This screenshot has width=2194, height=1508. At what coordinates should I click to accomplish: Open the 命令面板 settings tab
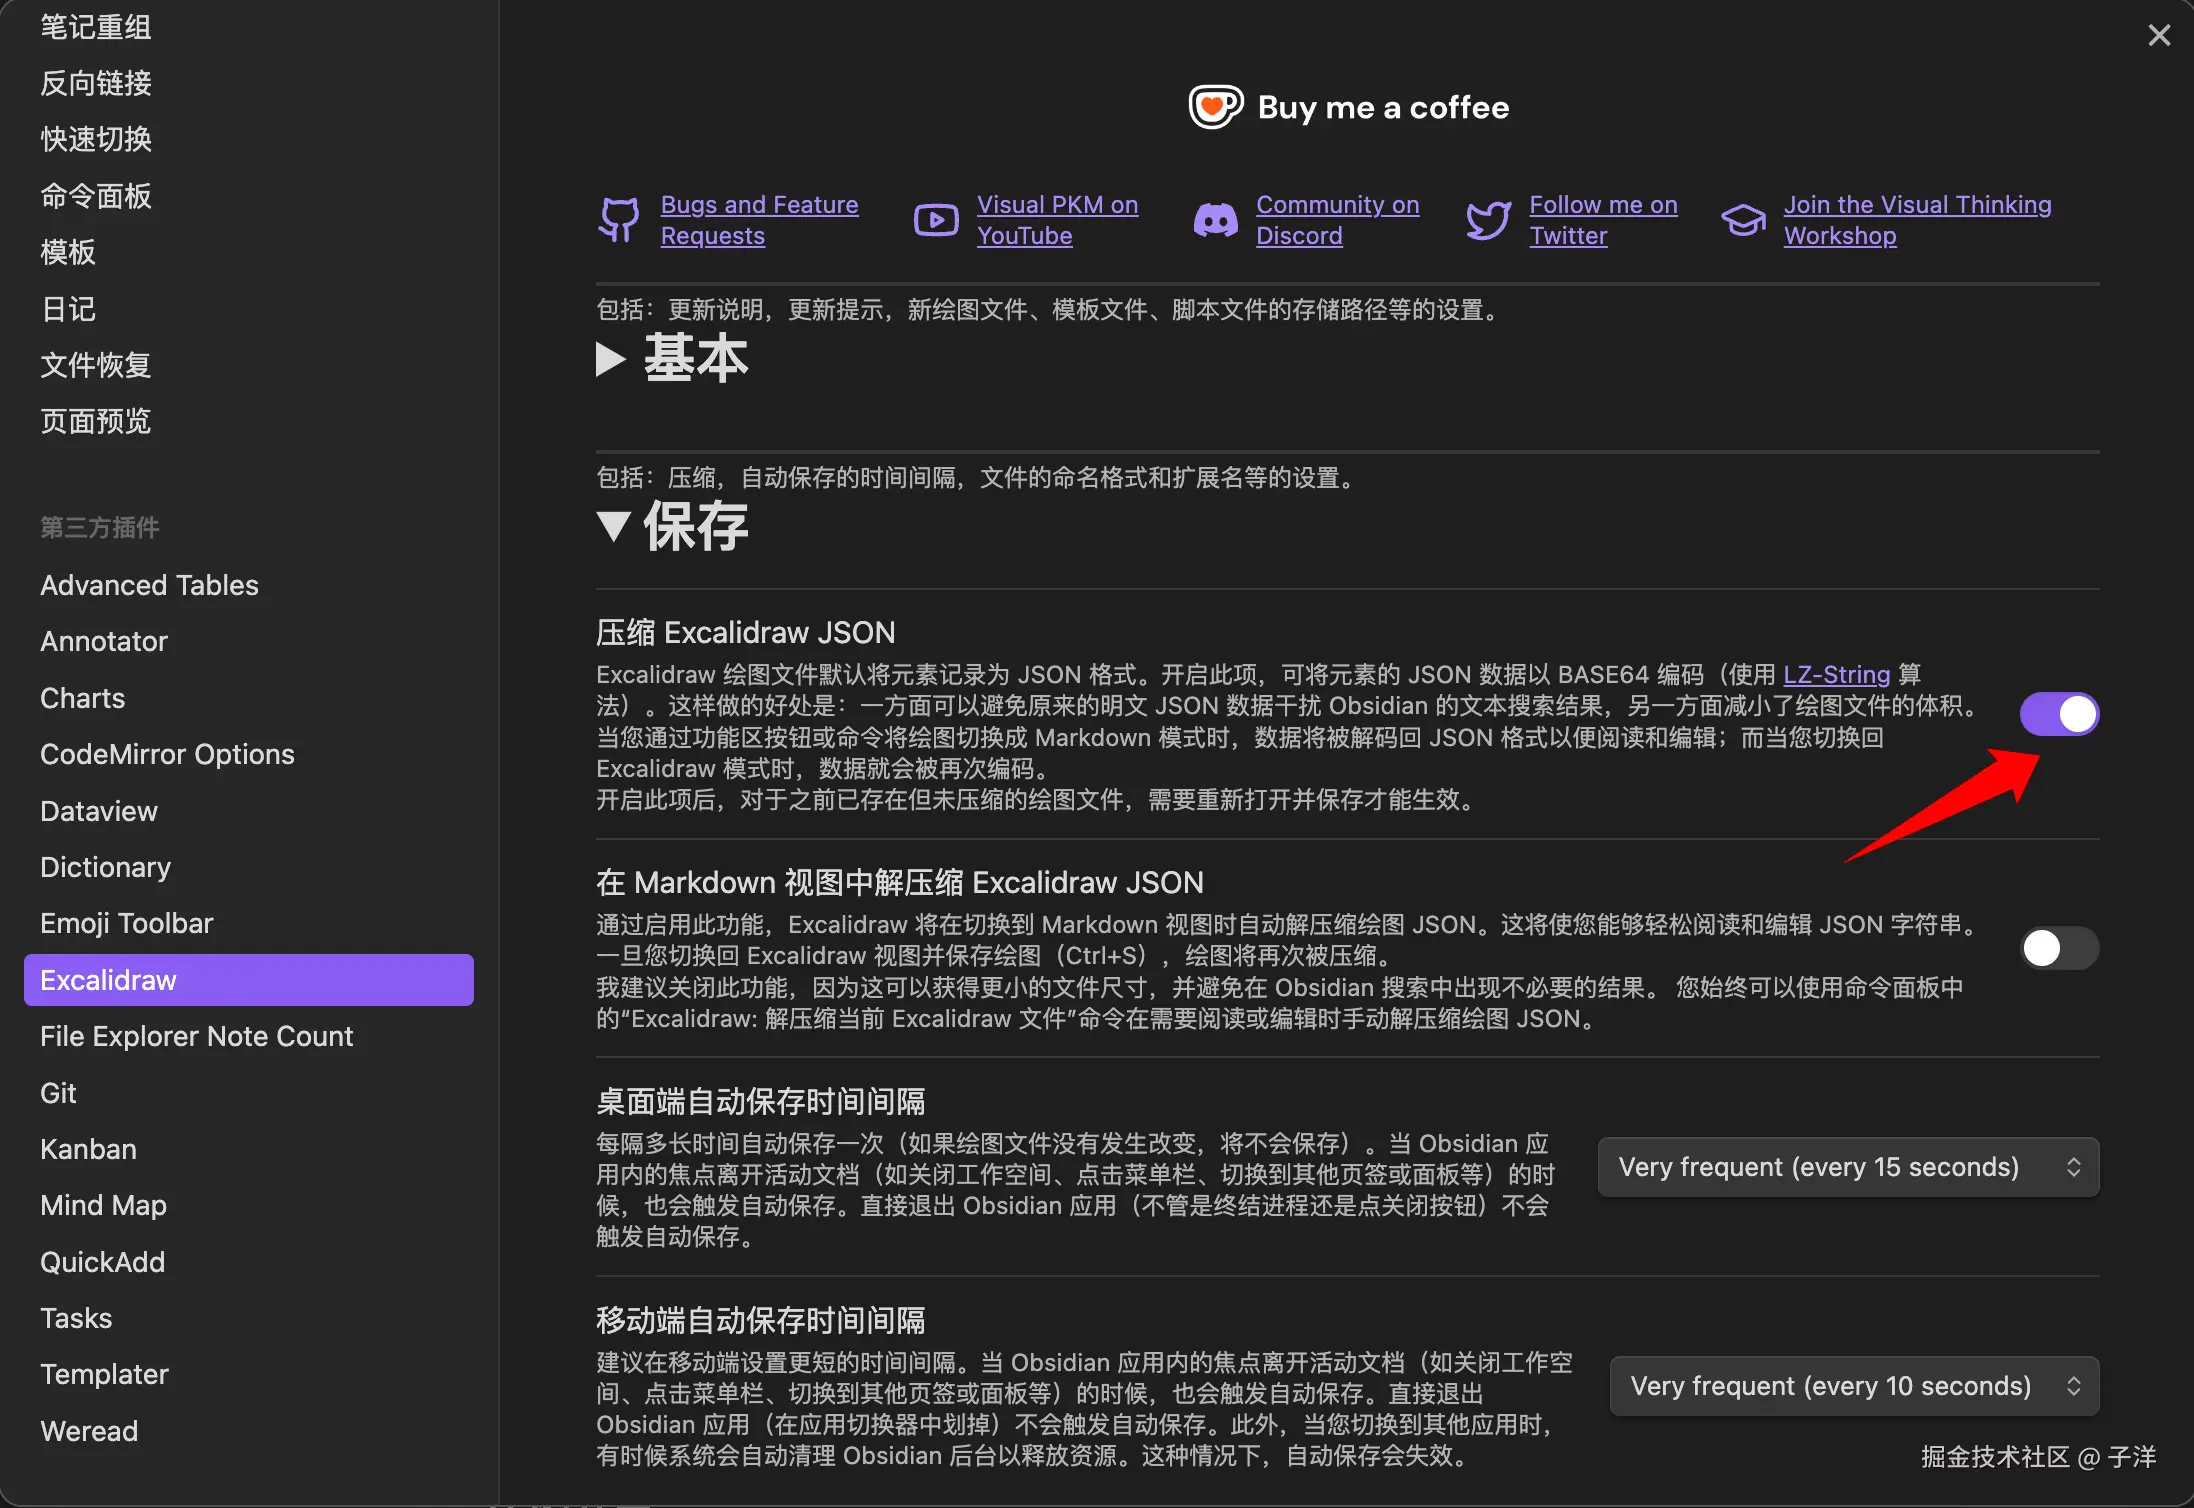[x=96, y=196]
